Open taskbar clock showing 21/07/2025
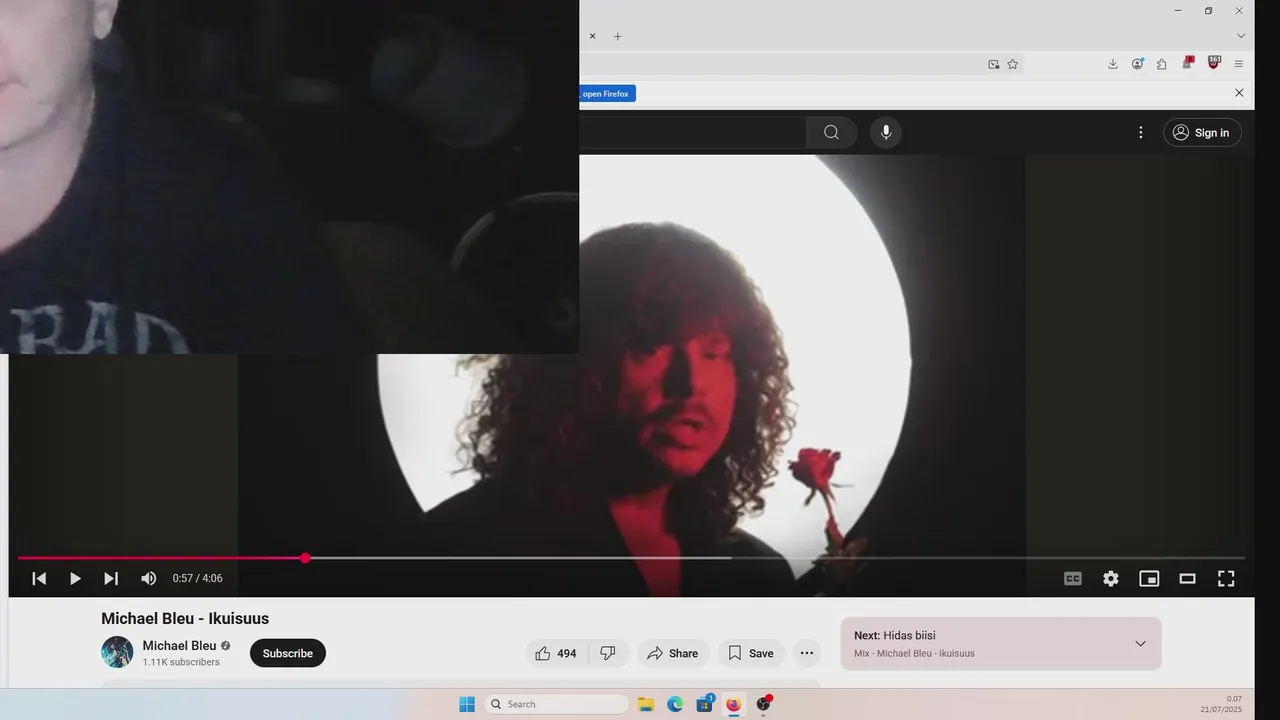Image resolution: width=1280 pixels, height=720 pixels. (1221, 704)
